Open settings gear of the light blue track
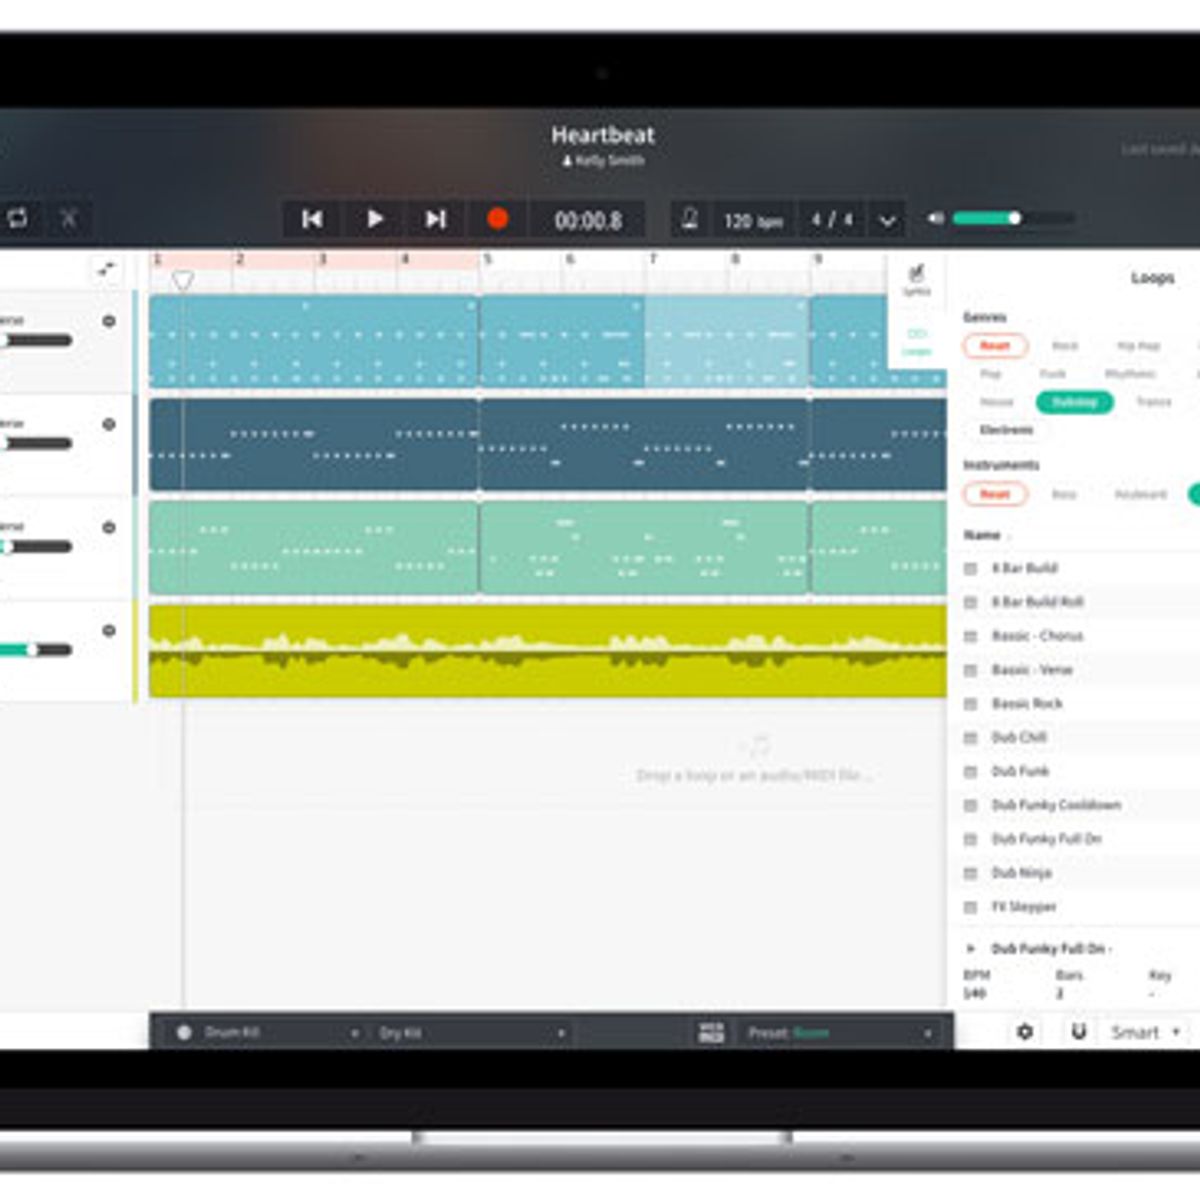The width and height of the screenshot is (1200, 1200). click(x=109, y=321)
